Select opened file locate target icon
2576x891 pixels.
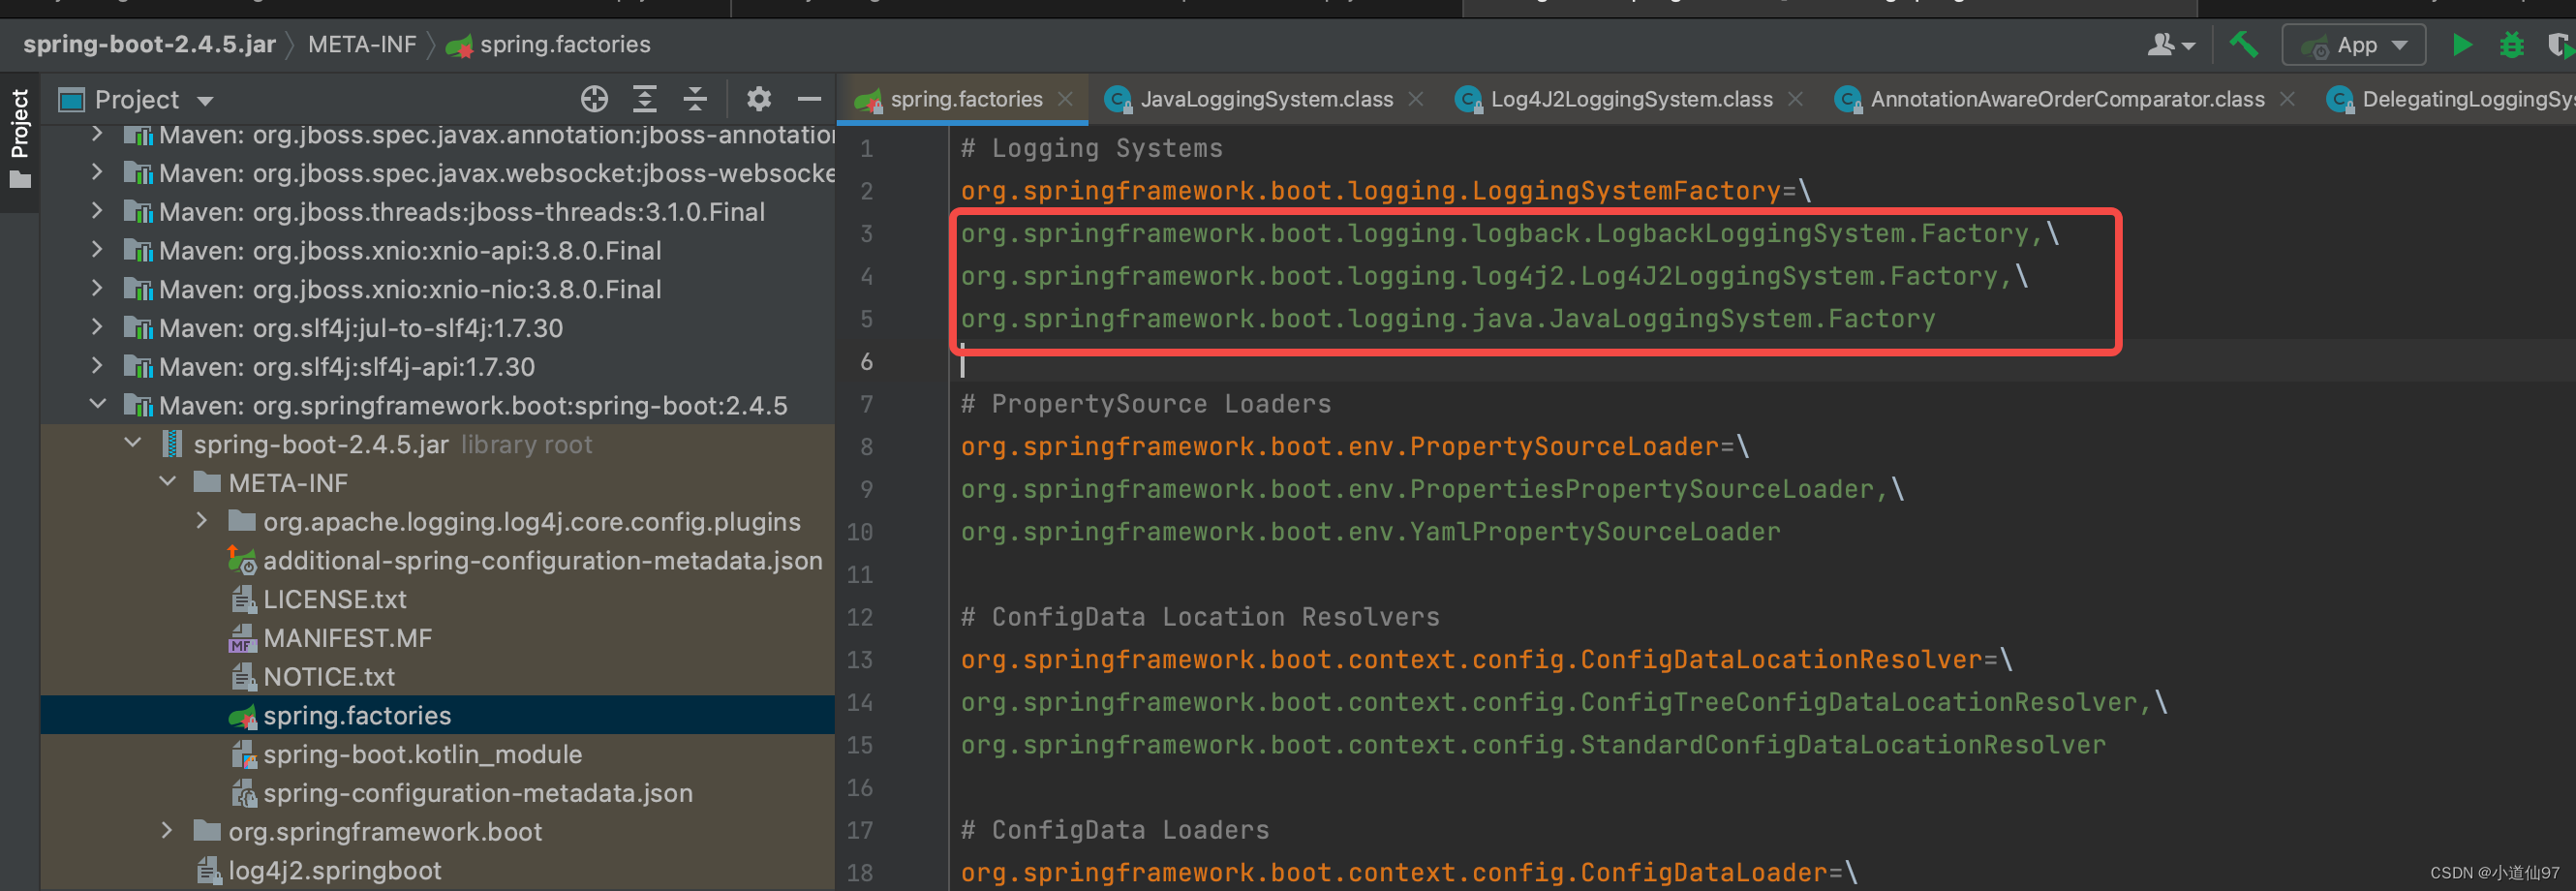click(x=594, y=99)
